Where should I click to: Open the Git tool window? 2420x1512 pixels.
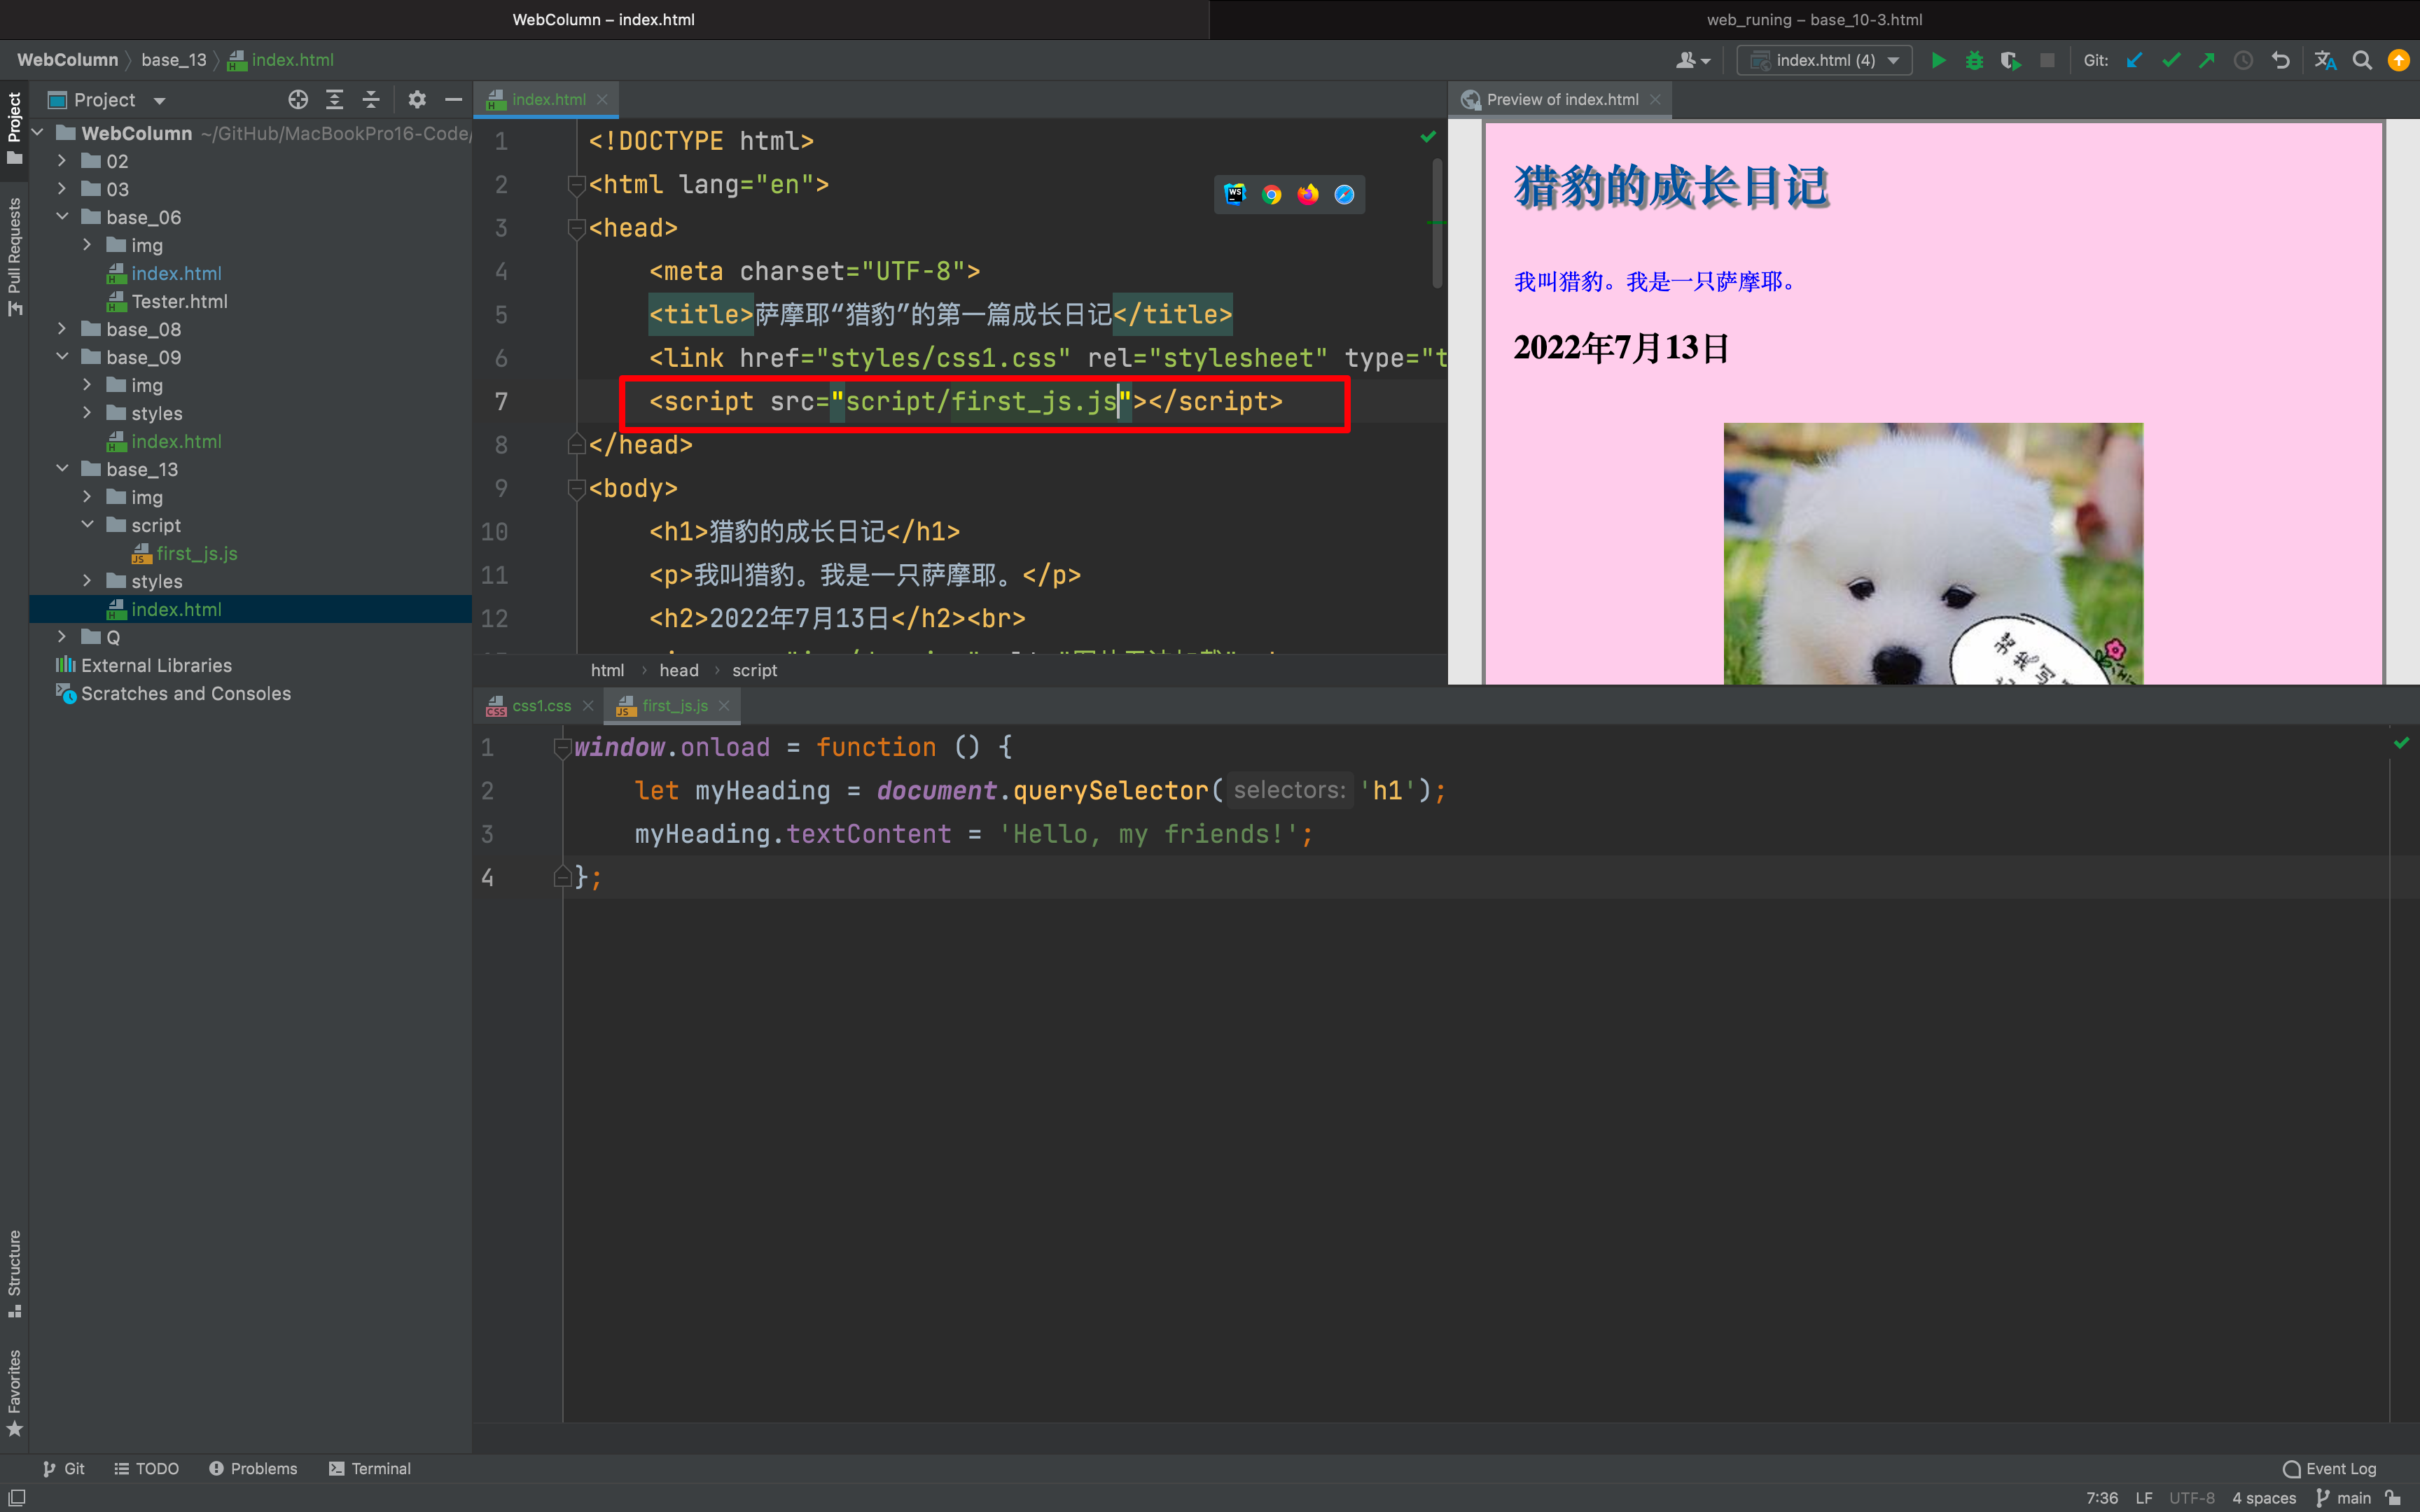64,1469
